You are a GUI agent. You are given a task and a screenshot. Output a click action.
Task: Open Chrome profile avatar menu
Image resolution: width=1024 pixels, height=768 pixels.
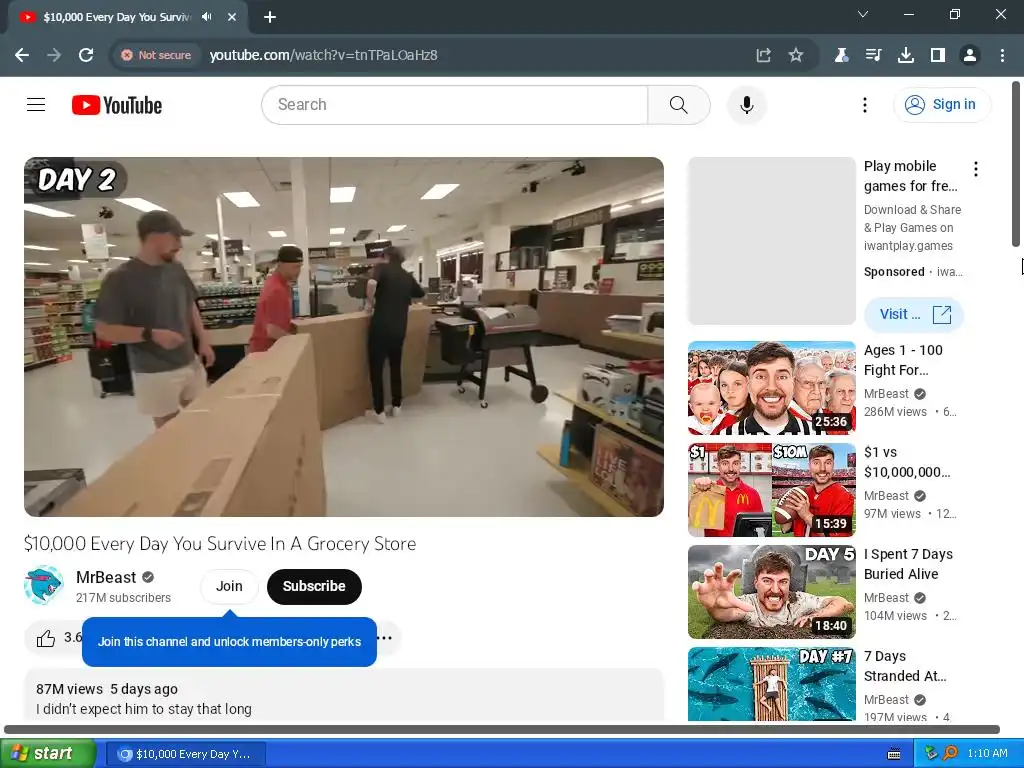970,55
